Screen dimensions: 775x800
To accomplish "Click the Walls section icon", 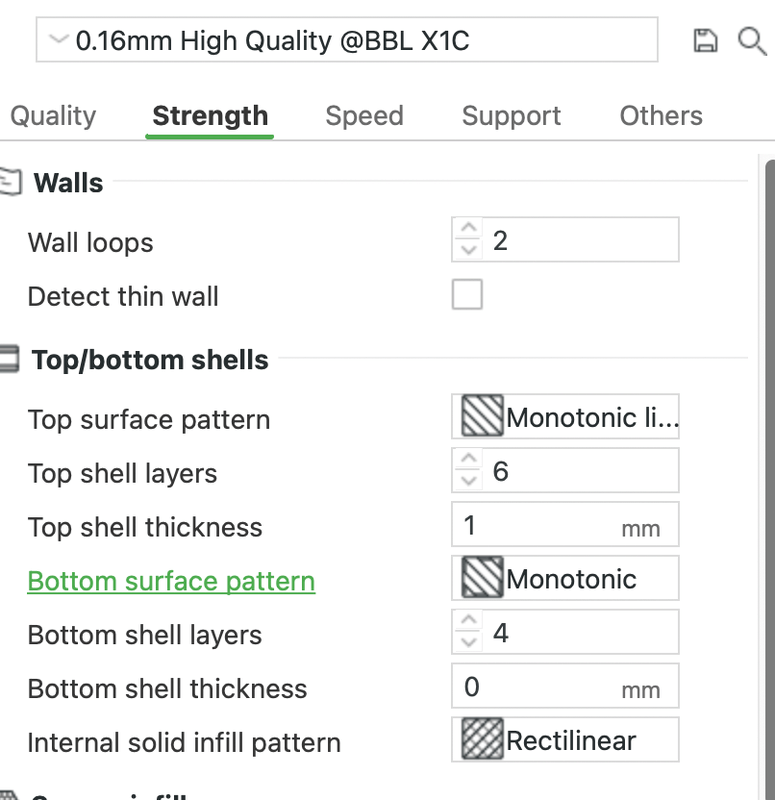I will (x=10, y=182).
